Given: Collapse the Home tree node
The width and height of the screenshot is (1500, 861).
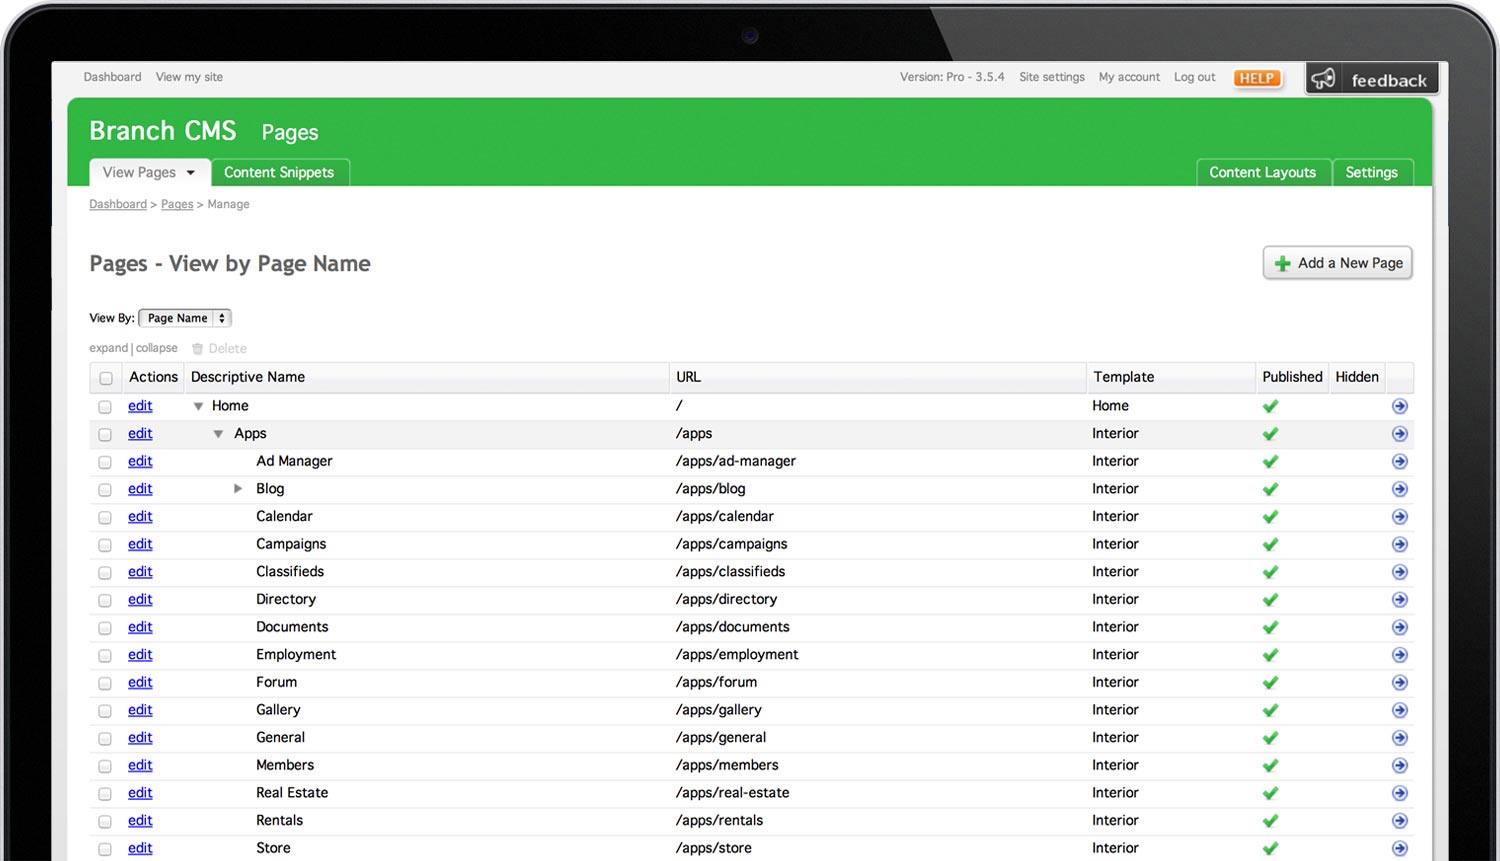Looking at the screenshot, I should pyautogui.click(x=198, y=406).
